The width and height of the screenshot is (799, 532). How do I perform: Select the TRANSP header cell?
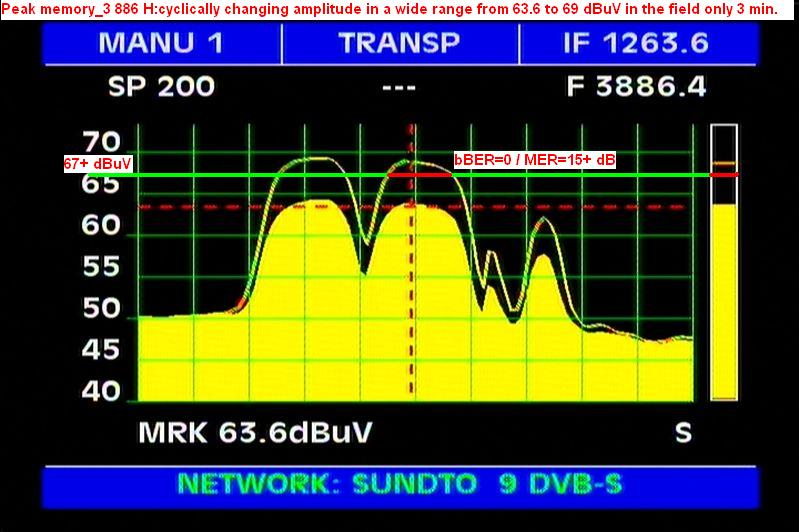tap(399, 43)
